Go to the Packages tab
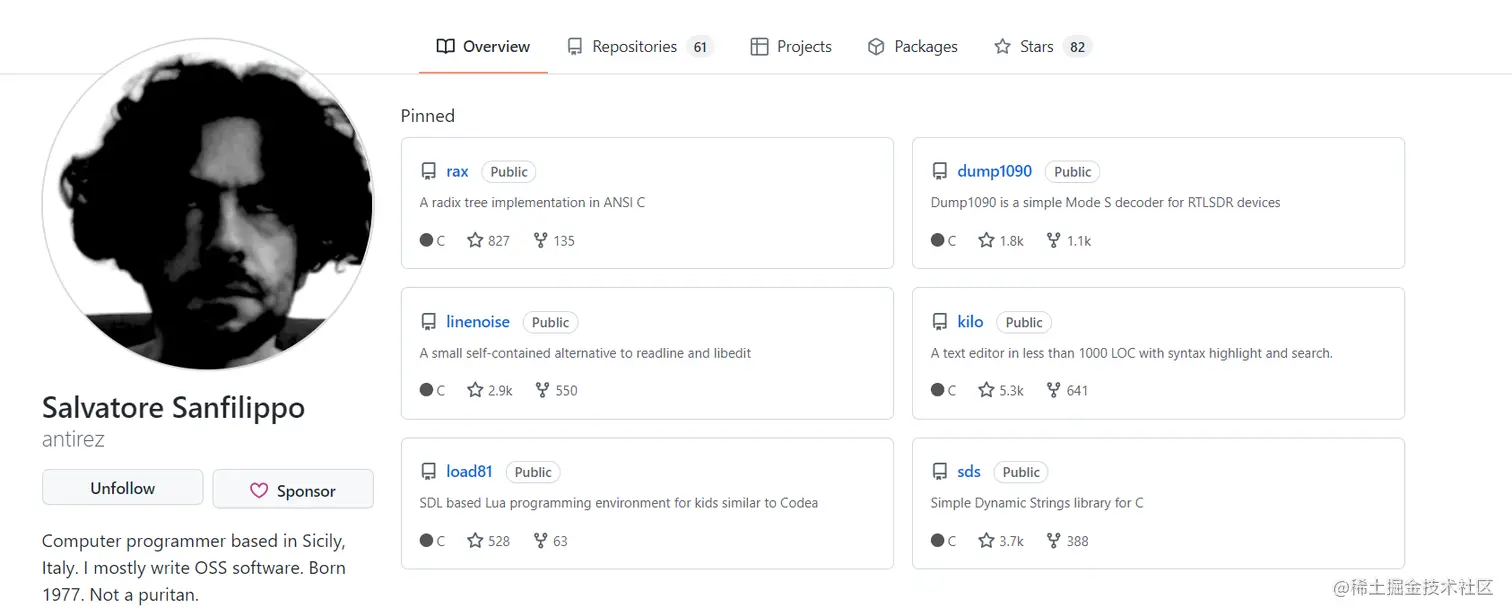The height and width of the screenshot is (616, 1512). [912, 47]
